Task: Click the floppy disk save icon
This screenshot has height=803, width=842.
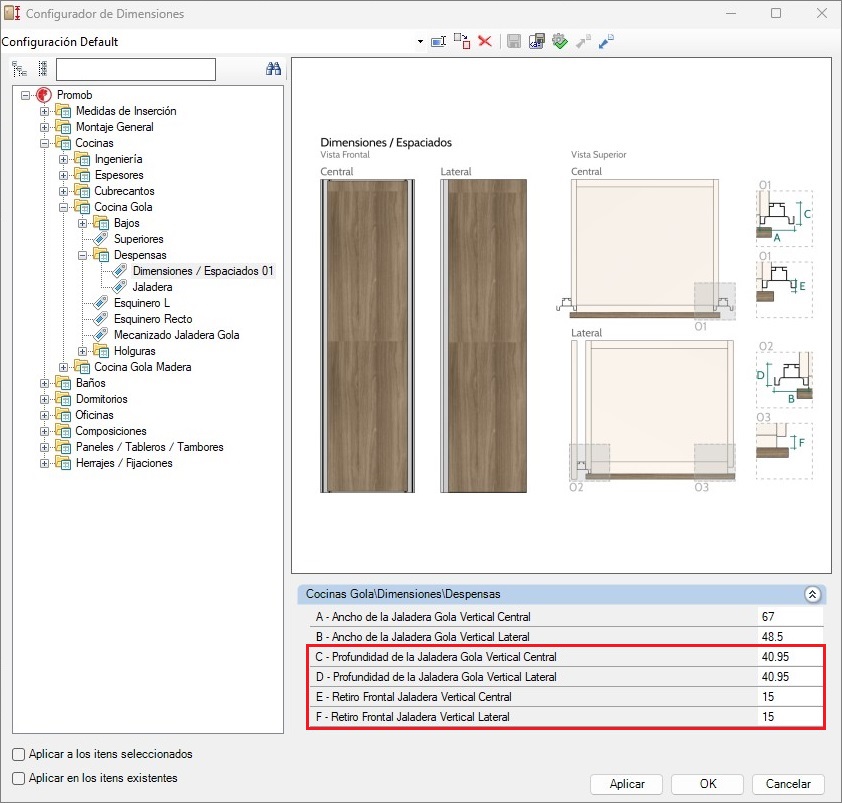Action: point(514,42)
